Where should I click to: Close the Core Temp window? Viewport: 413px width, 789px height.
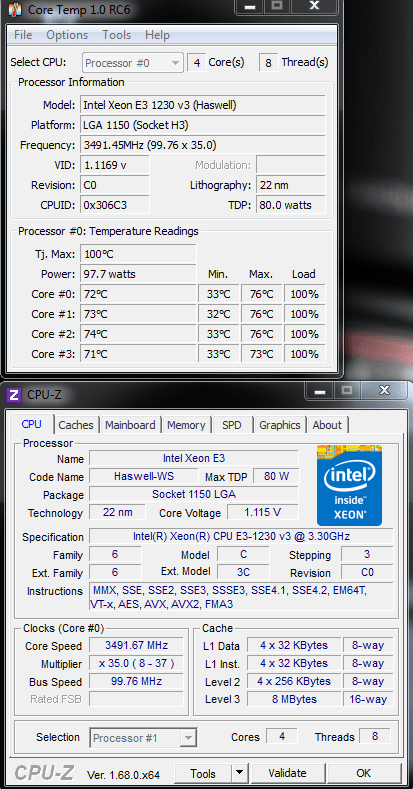314,7
